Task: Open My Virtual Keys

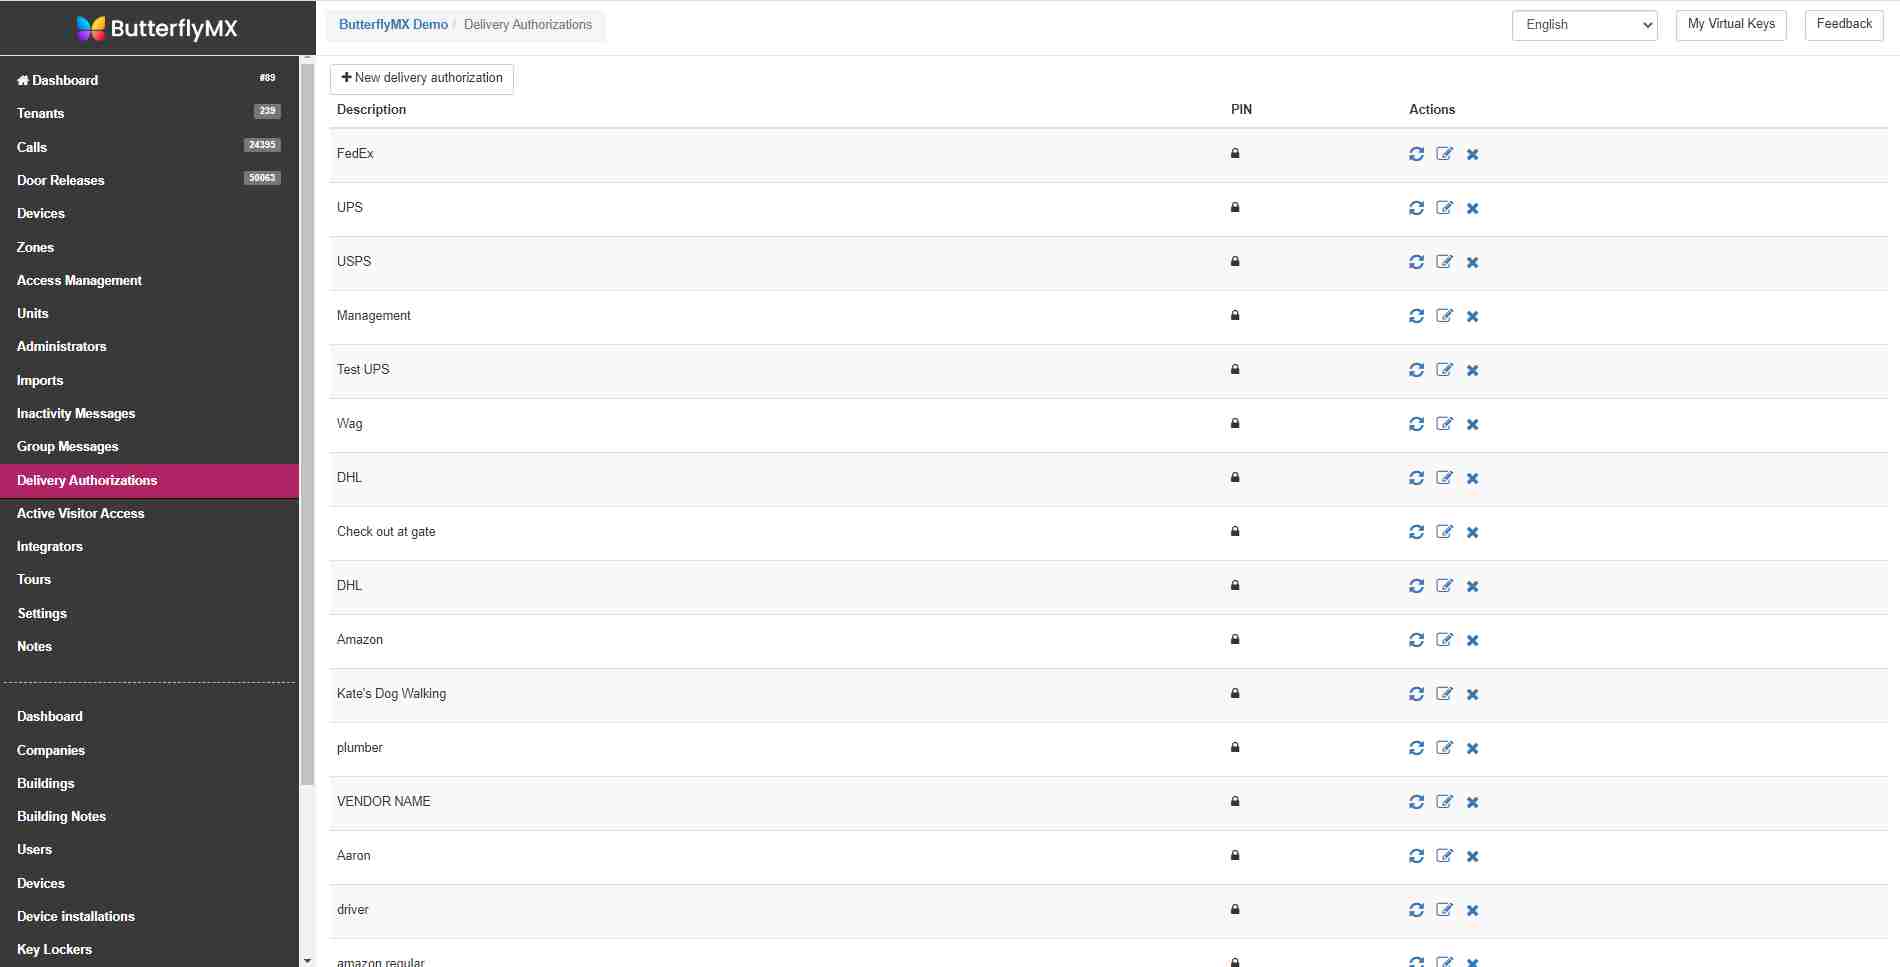Action: click(x=1730, y=24)
